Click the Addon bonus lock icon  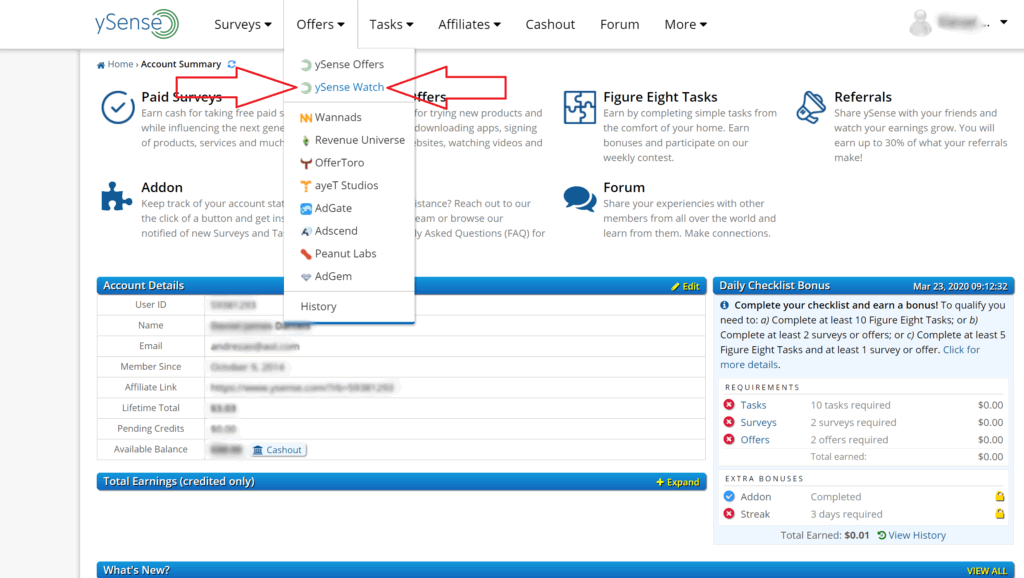click(999, 496)
